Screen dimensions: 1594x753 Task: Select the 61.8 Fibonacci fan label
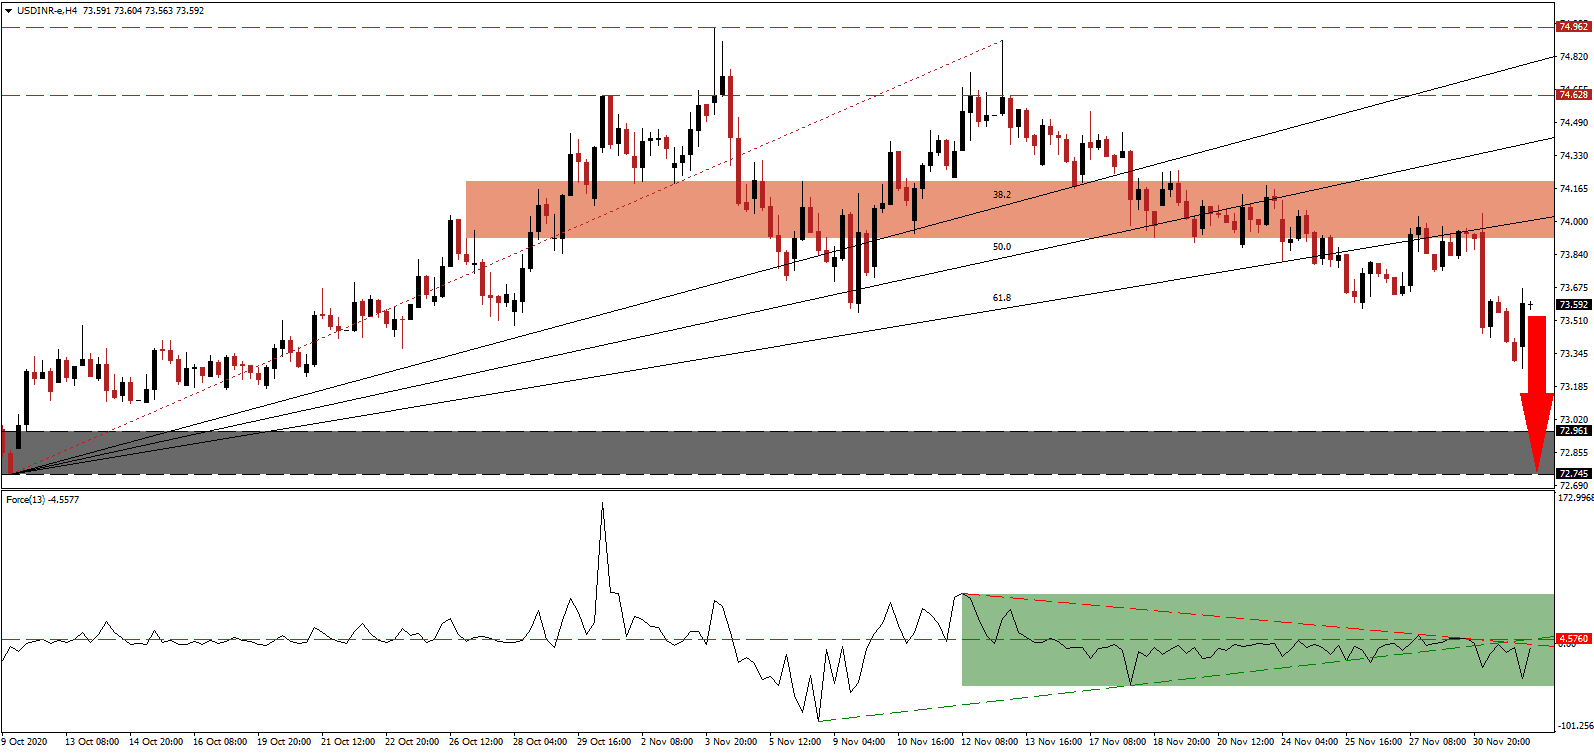coord(1001,298)
